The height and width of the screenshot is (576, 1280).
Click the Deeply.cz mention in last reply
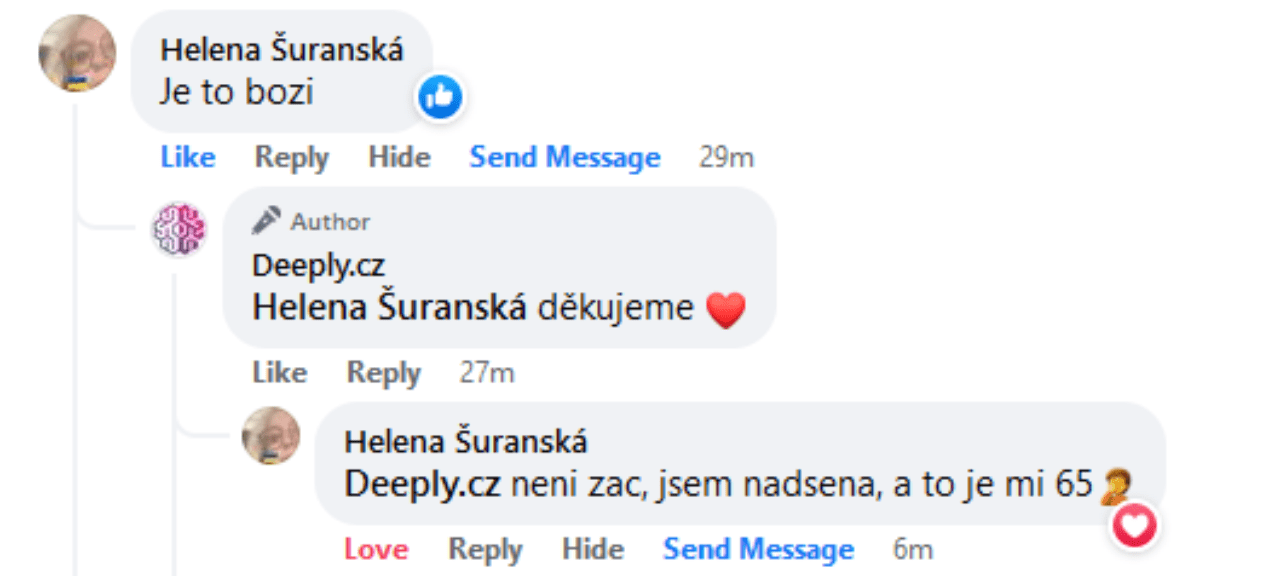pyautogui.click(x=422, y=484)
